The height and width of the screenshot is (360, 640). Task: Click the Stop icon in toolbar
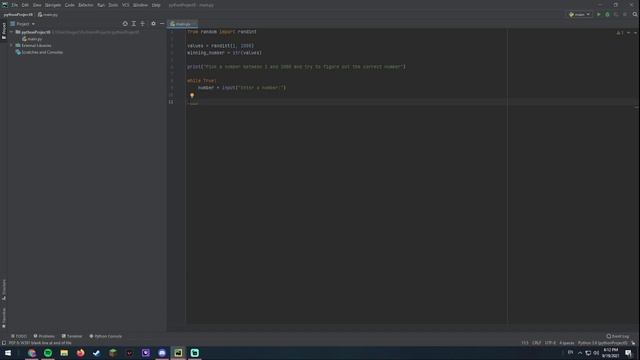[624, 14]
